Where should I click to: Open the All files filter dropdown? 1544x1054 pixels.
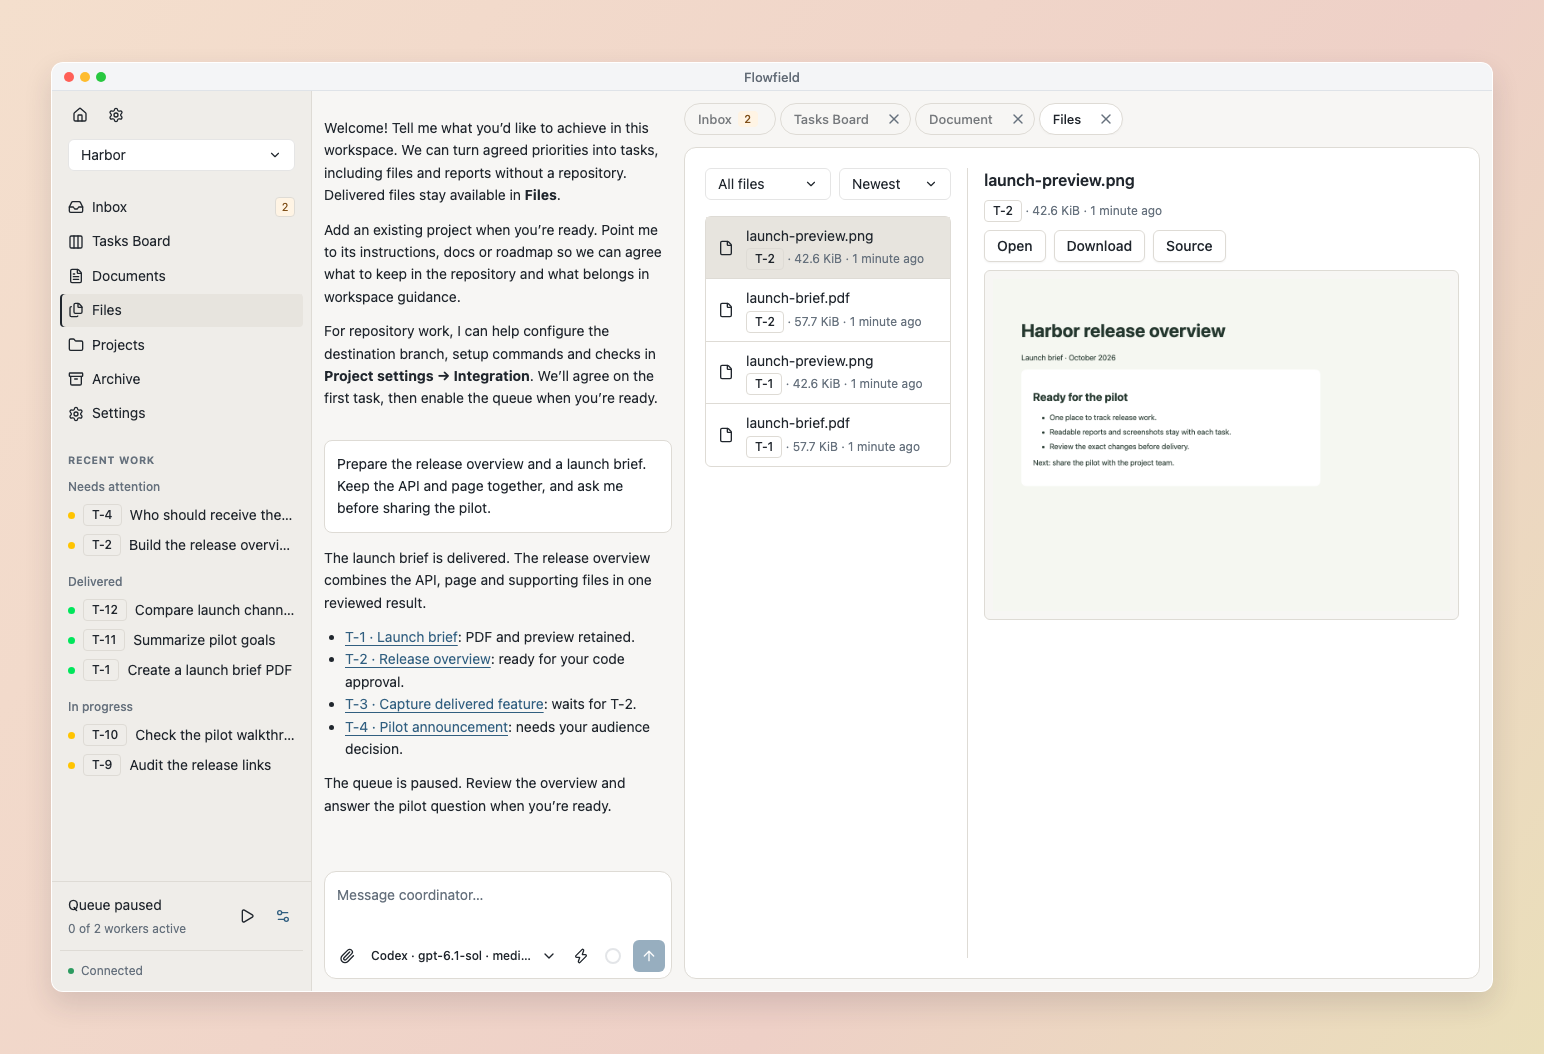point(767,184)
